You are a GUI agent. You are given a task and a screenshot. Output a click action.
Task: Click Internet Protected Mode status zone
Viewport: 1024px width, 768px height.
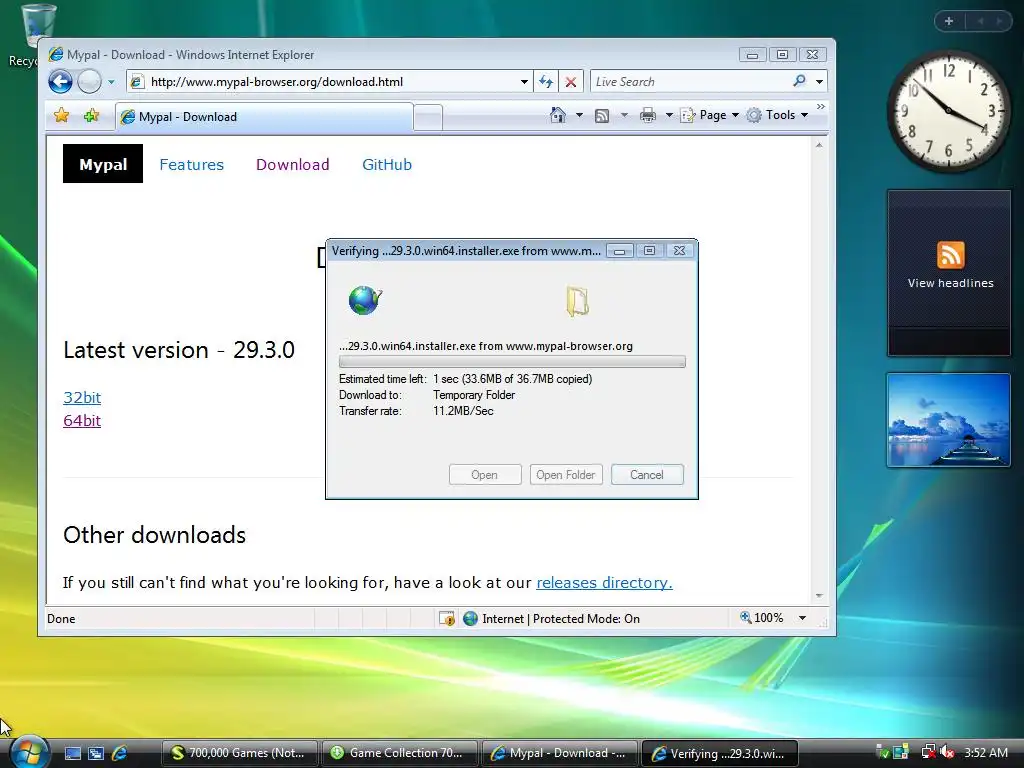point(552,618)
